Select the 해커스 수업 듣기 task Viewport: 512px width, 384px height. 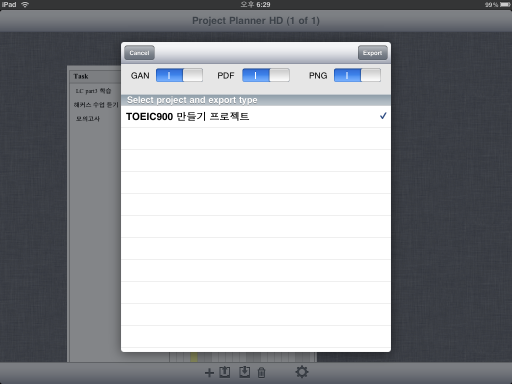point(96,105)
